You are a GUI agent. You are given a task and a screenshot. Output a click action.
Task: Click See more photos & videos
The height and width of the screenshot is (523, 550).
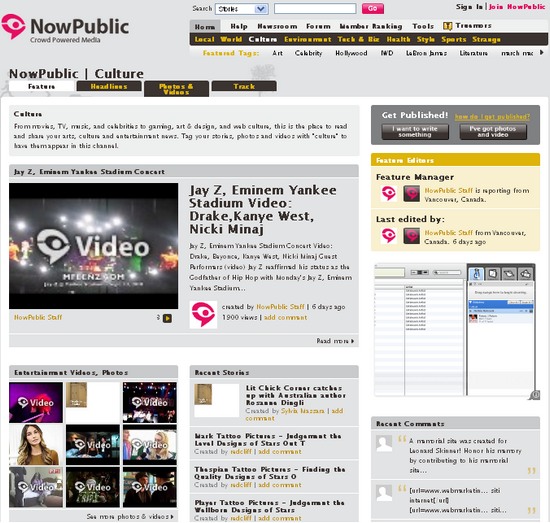coord(130,517)
